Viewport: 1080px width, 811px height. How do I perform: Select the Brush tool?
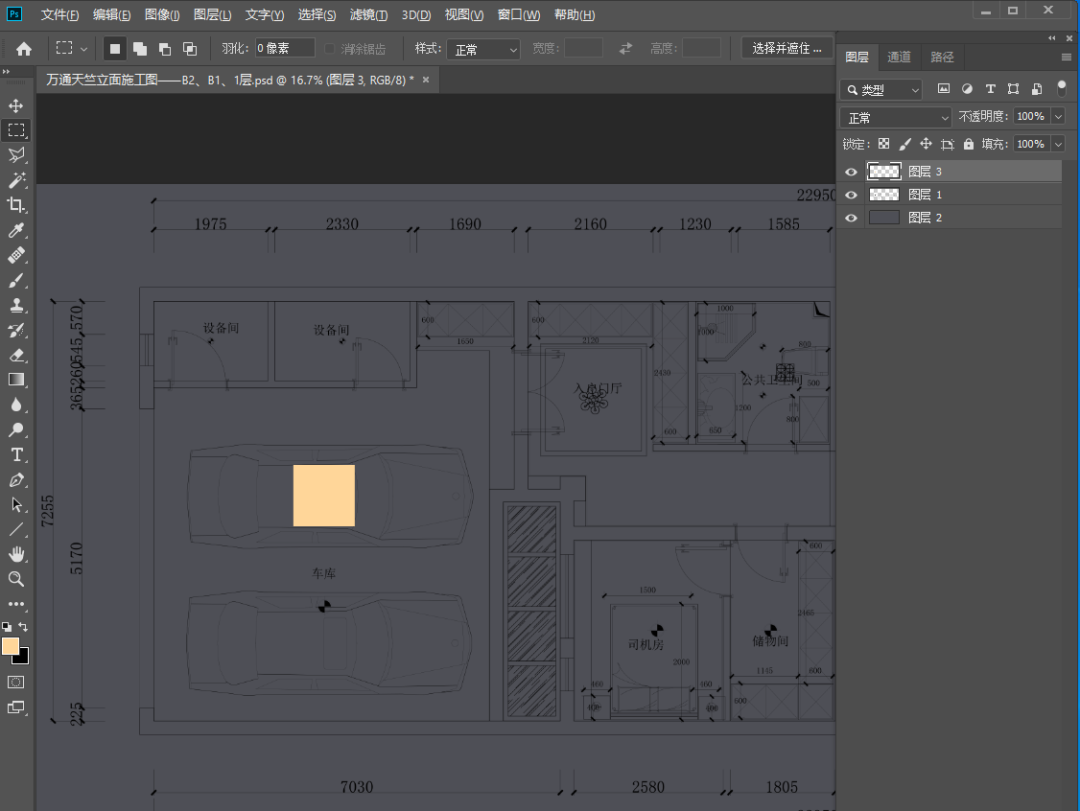point(16,280)
